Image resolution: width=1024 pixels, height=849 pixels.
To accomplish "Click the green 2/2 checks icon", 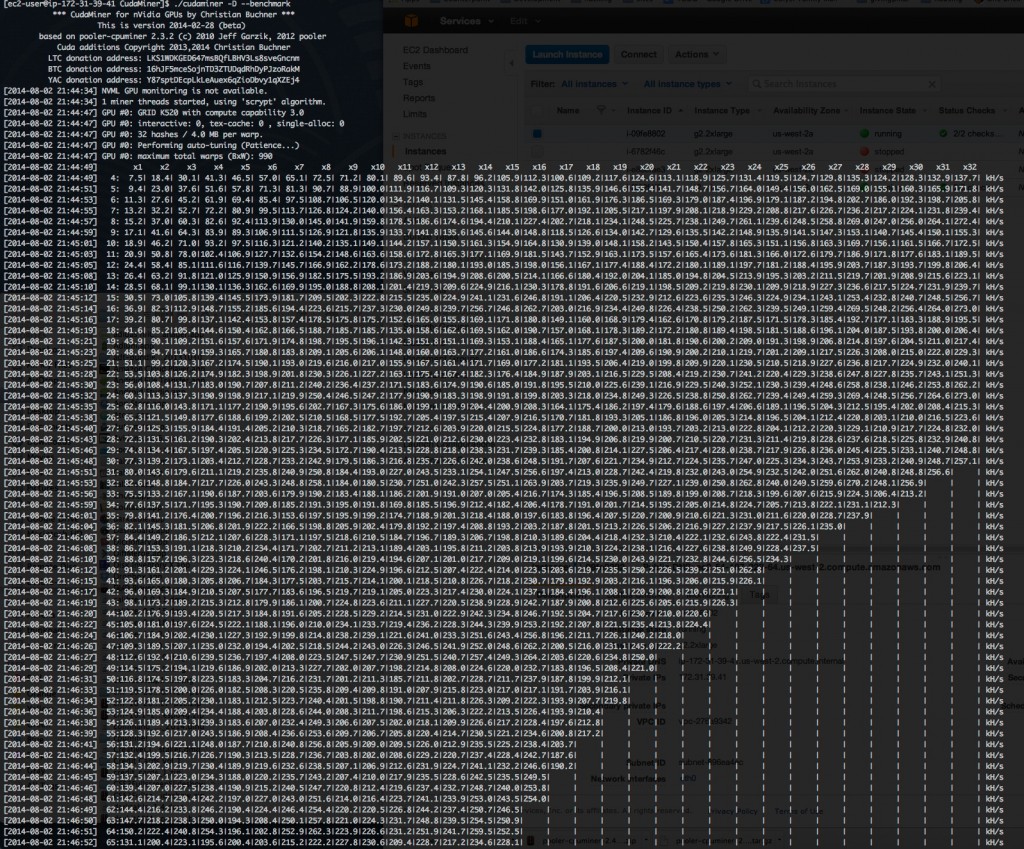I will coord(943,134).
